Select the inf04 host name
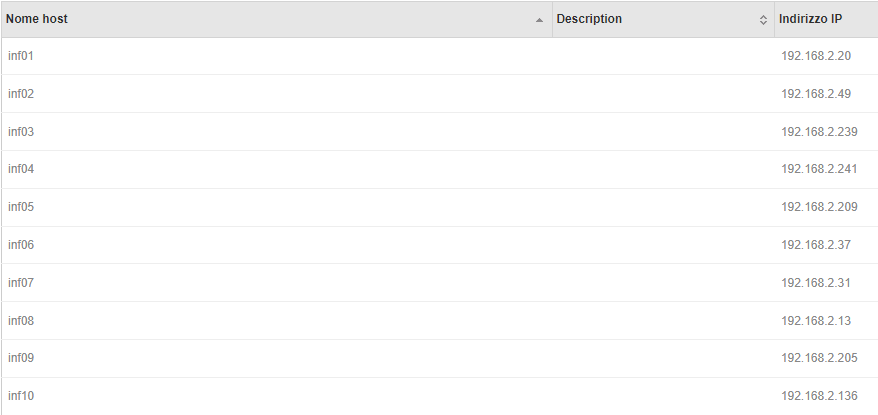Viewport: 878px width, 415px height. pos(21,169)
